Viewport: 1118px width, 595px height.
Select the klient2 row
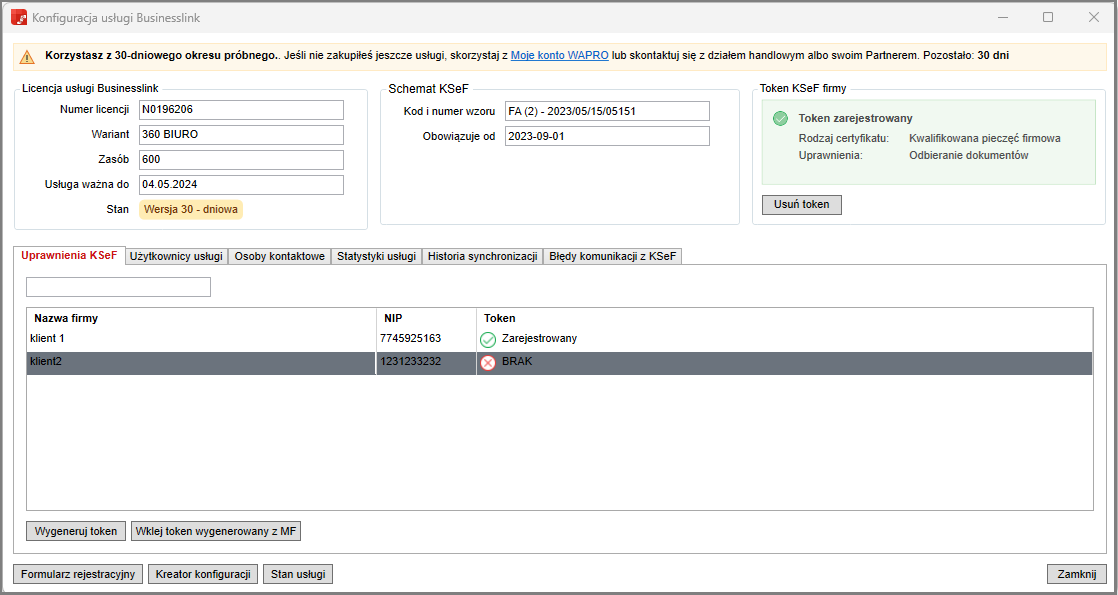pos(560,362)
